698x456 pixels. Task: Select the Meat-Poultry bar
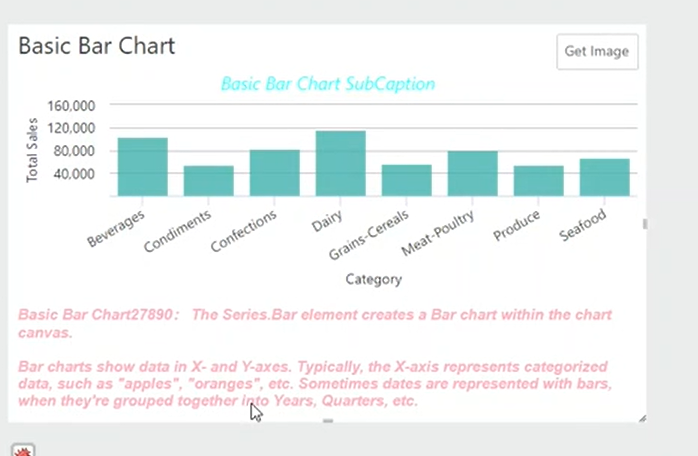coord(473,174)
